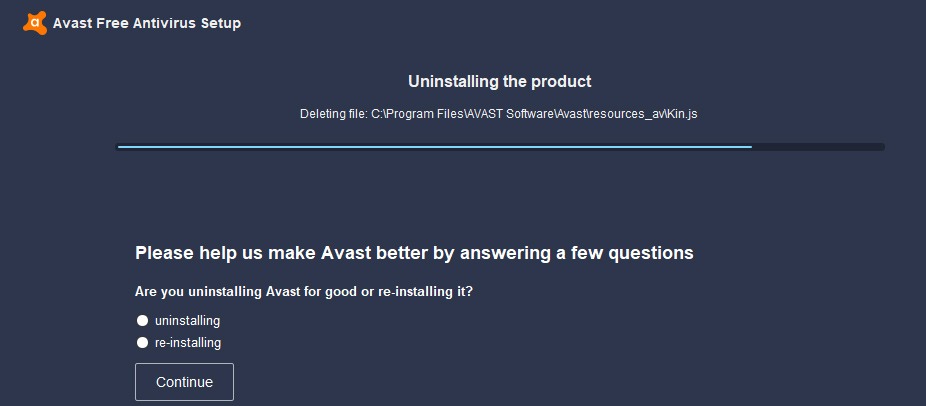Screen dimensions: 926x406
Task: Click the dark unfilled end of progress bar
Action: coord(818,147)
